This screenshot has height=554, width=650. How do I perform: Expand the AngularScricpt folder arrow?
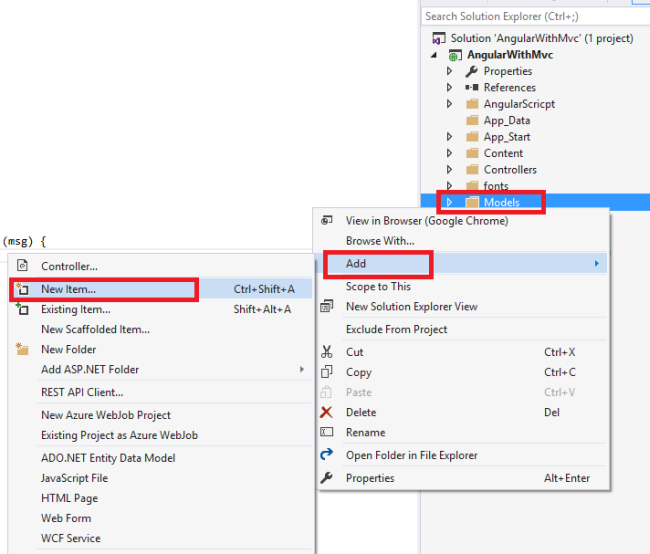click(449, 104)
